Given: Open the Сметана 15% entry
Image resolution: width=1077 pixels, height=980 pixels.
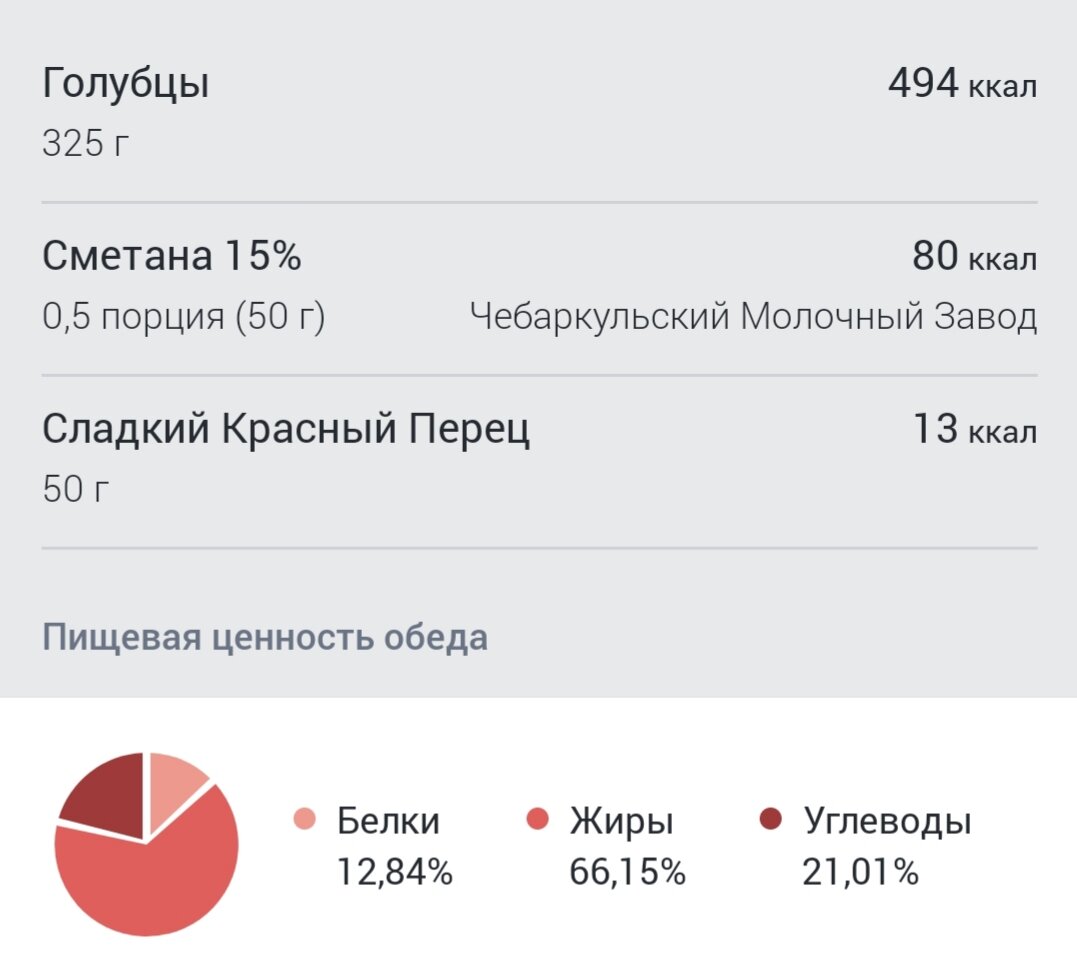Looking at the screenshot, I should pos(538,288).
